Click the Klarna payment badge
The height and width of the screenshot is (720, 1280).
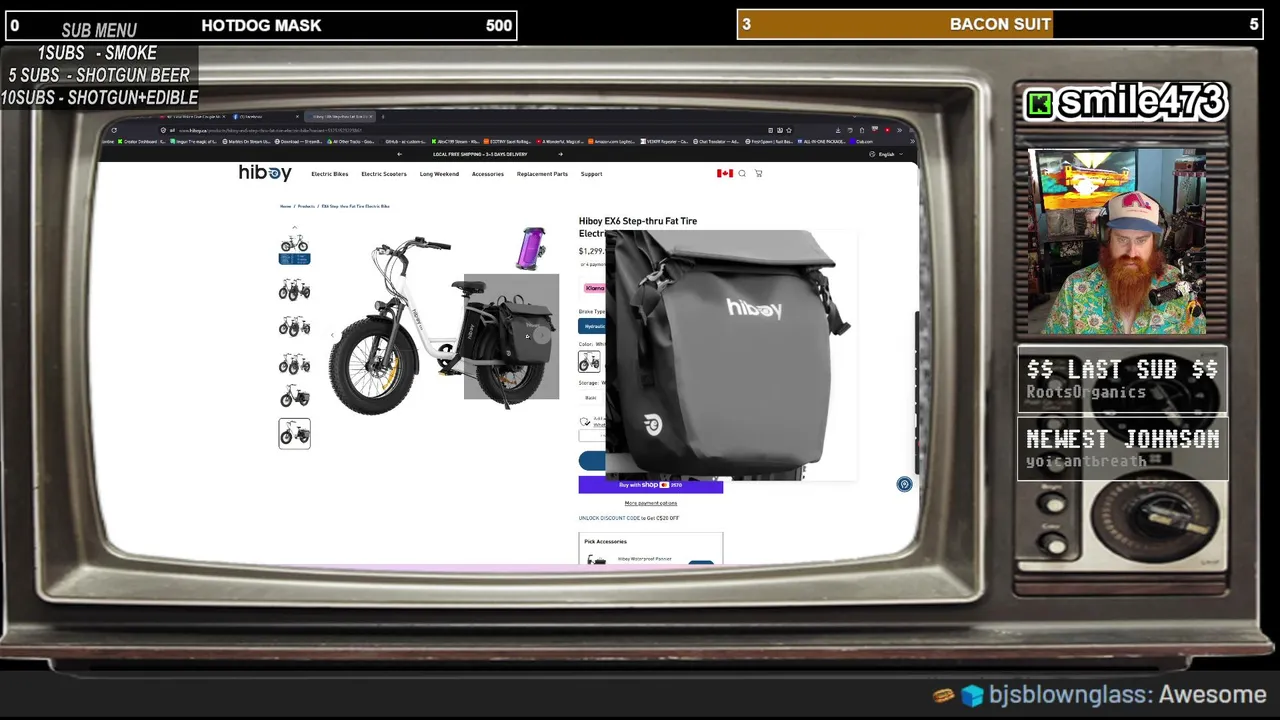click(594, 288)
